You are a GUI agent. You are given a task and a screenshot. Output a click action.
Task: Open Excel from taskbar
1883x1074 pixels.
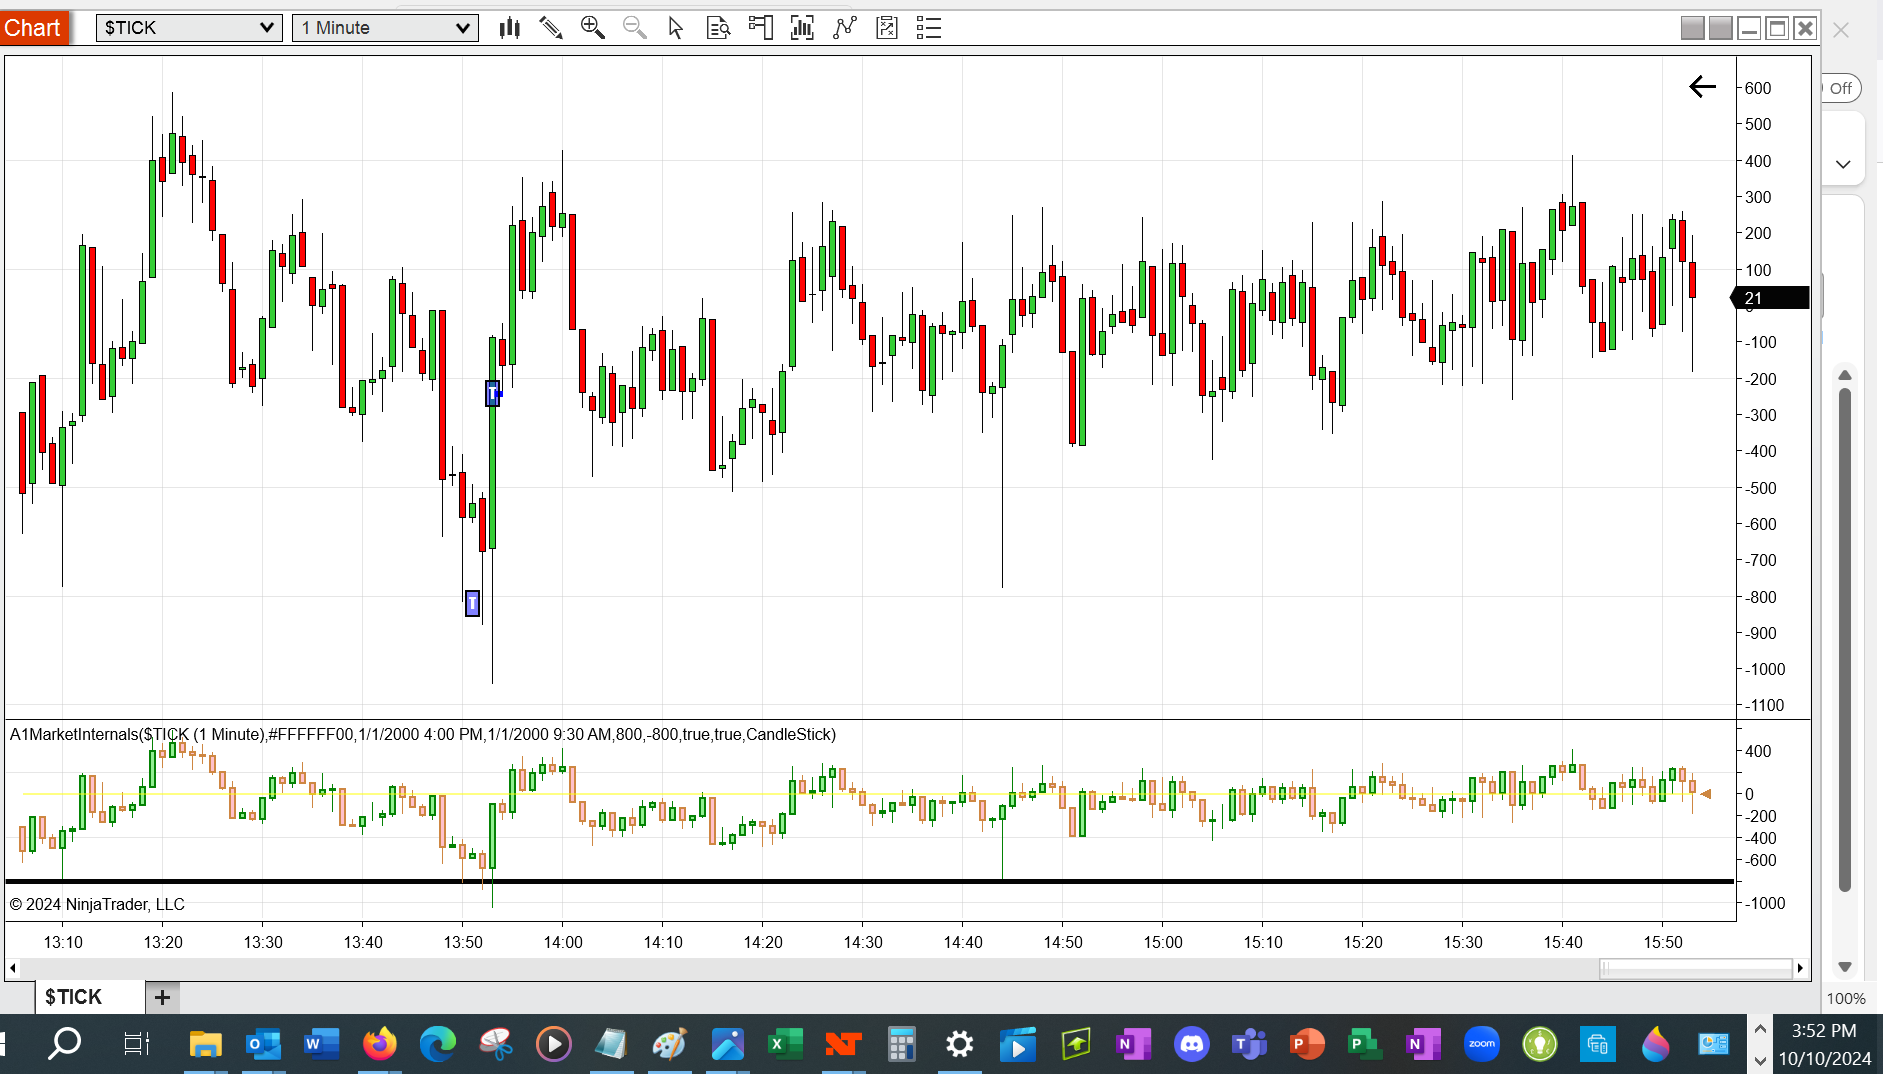tap(785, 1045)
